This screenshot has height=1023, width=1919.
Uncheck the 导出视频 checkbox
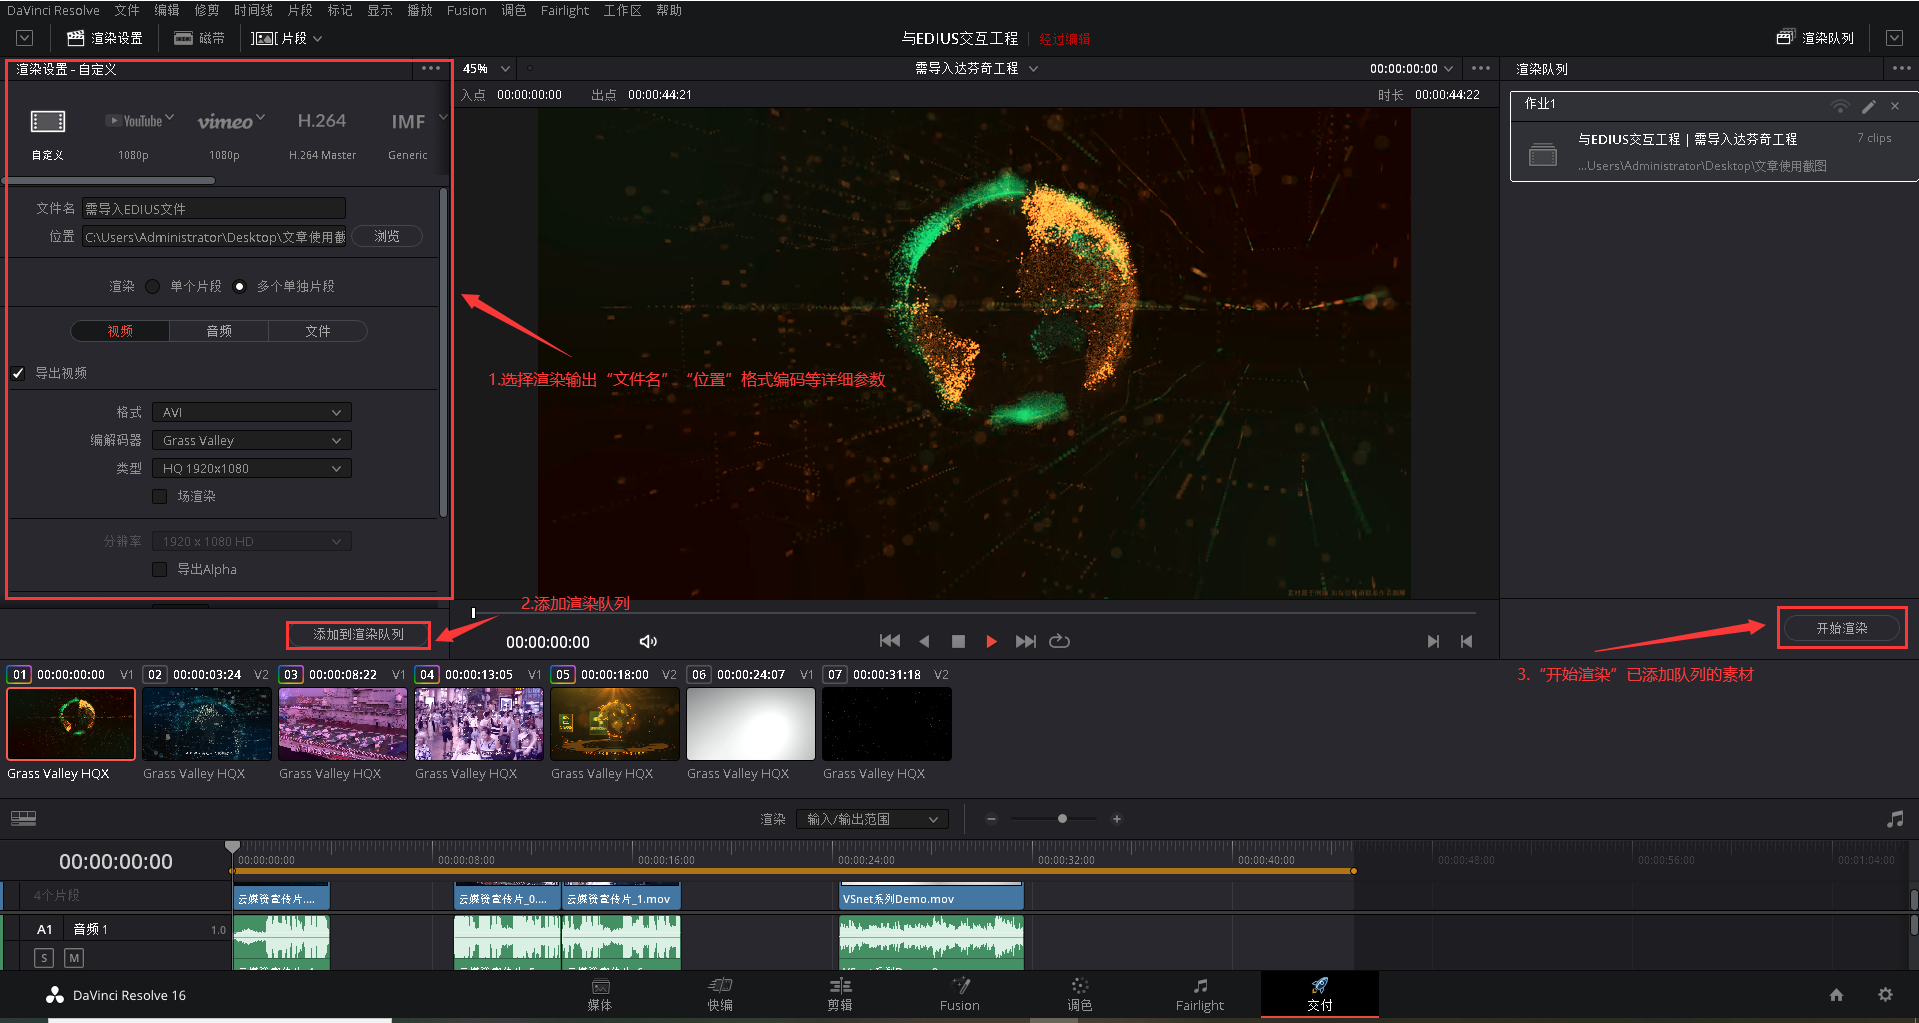[18, 373]
